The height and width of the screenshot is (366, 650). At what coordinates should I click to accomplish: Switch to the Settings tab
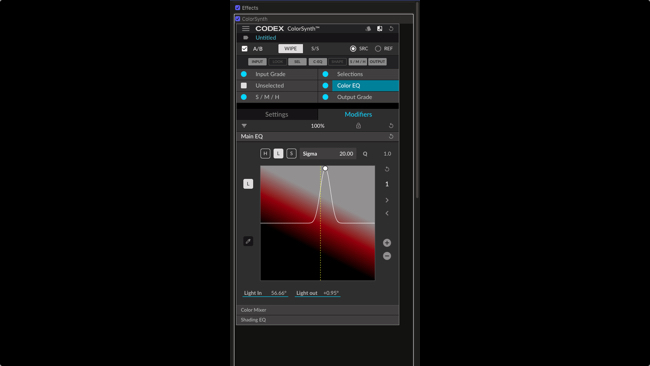point(277,114)
